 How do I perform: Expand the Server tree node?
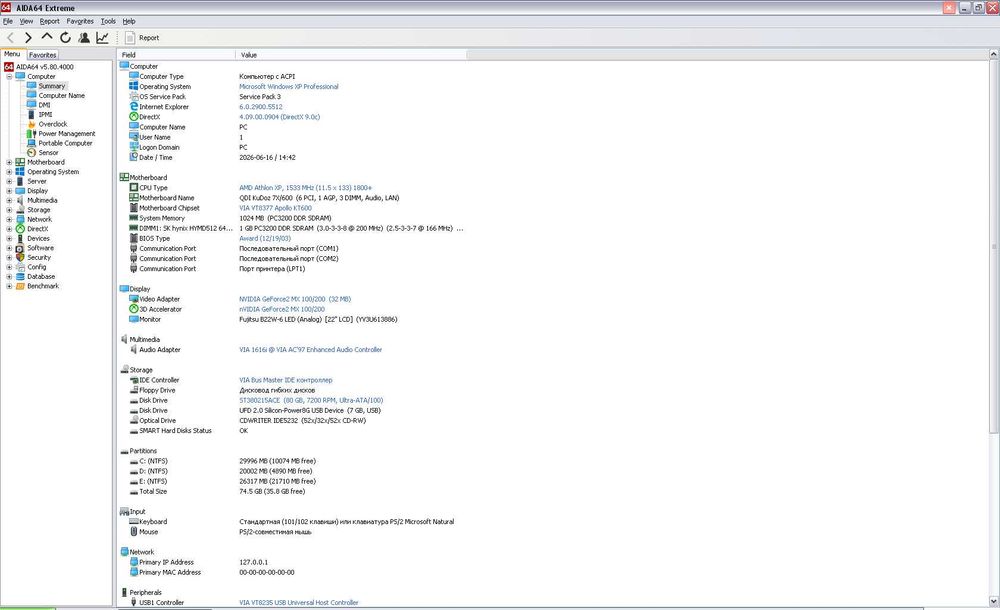click(x=9, y=181)
